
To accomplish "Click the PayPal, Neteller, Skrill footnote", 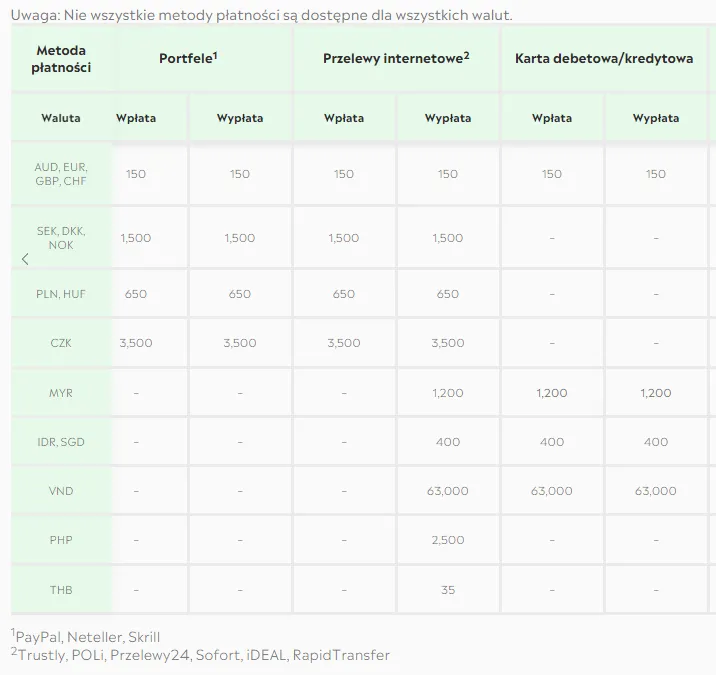I will (x=85, y=637).
